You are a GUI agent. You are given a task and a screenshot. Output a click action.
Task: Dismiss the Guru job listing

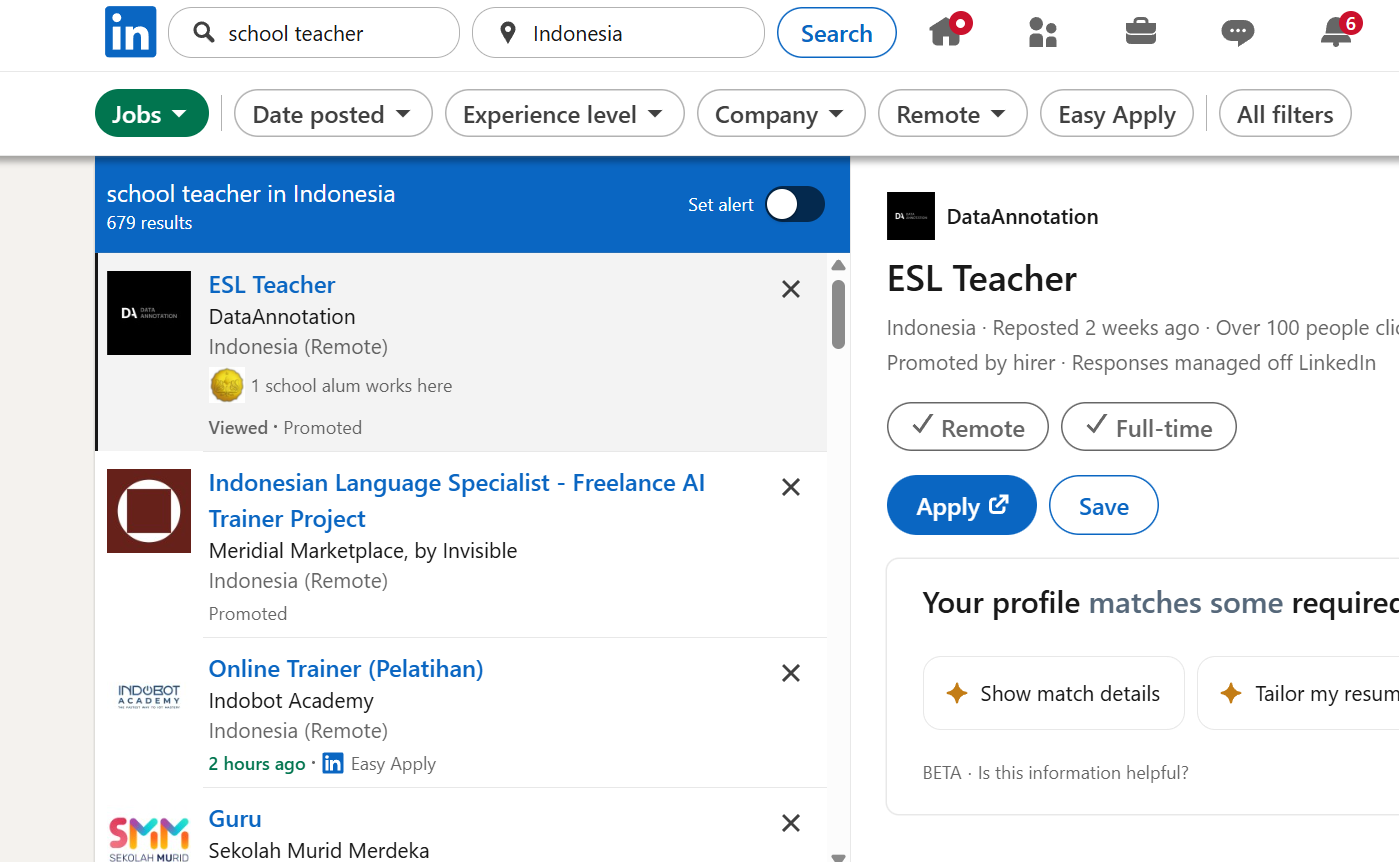coord(790,823)
